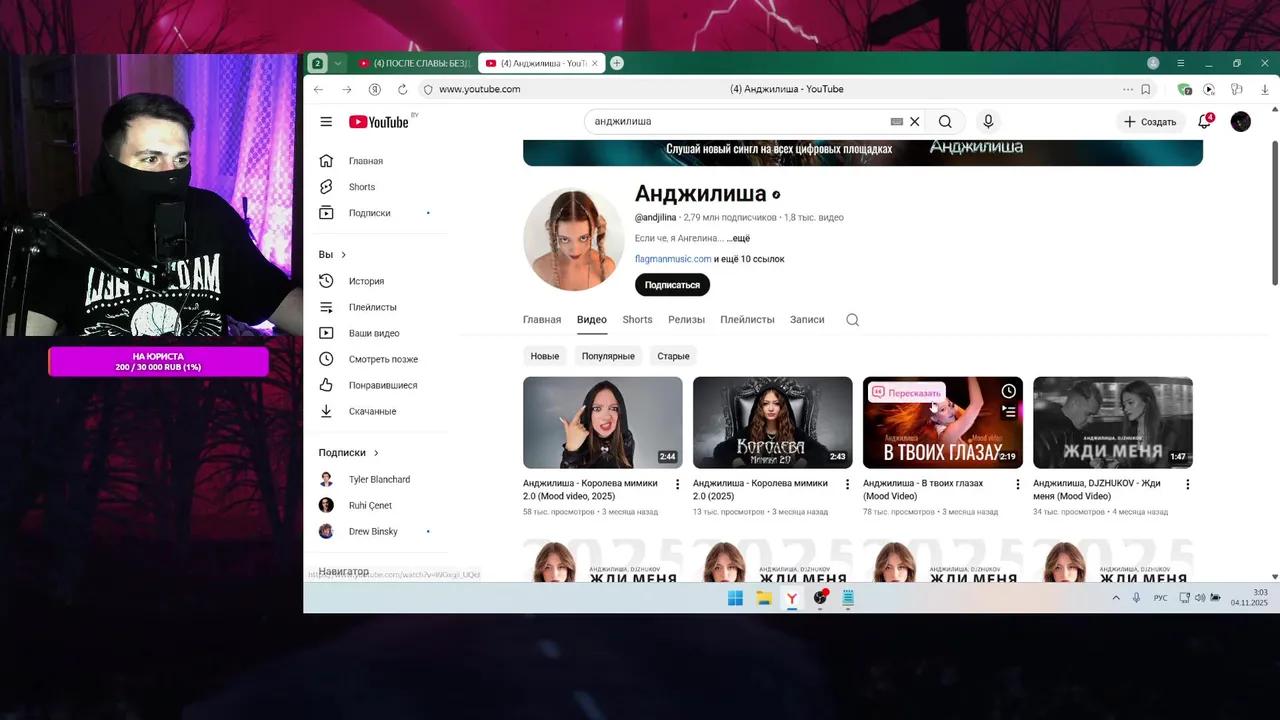1280x720 pixels.
Task: Open the flagmanmusic.com link
Action: [673, 259]
